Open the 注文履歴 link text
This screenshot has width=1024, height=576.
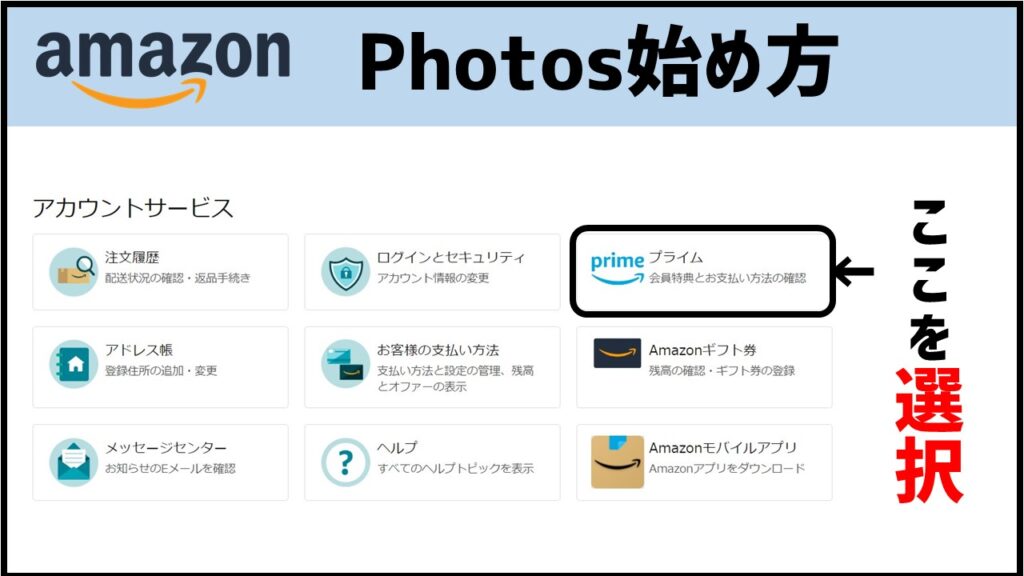coord(133,257)
